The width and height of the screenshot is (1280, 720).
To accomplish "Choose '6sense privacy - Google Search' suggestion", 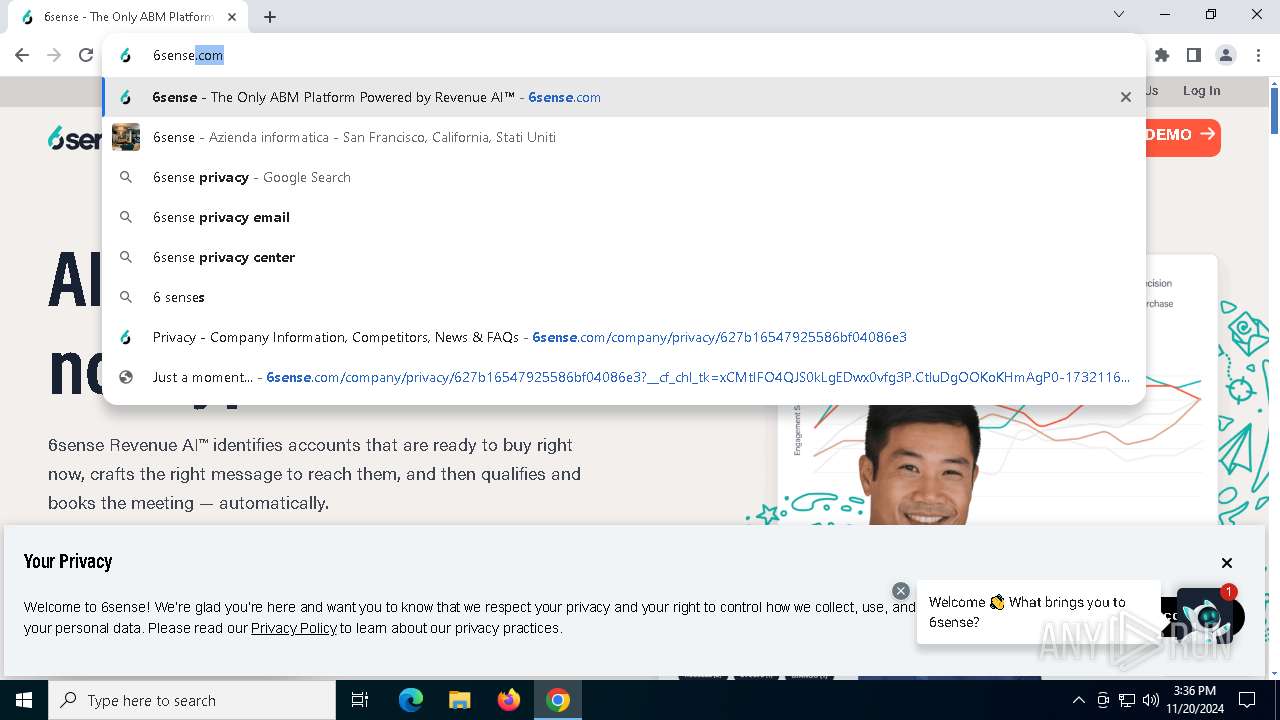I will (x=624, y=177).
